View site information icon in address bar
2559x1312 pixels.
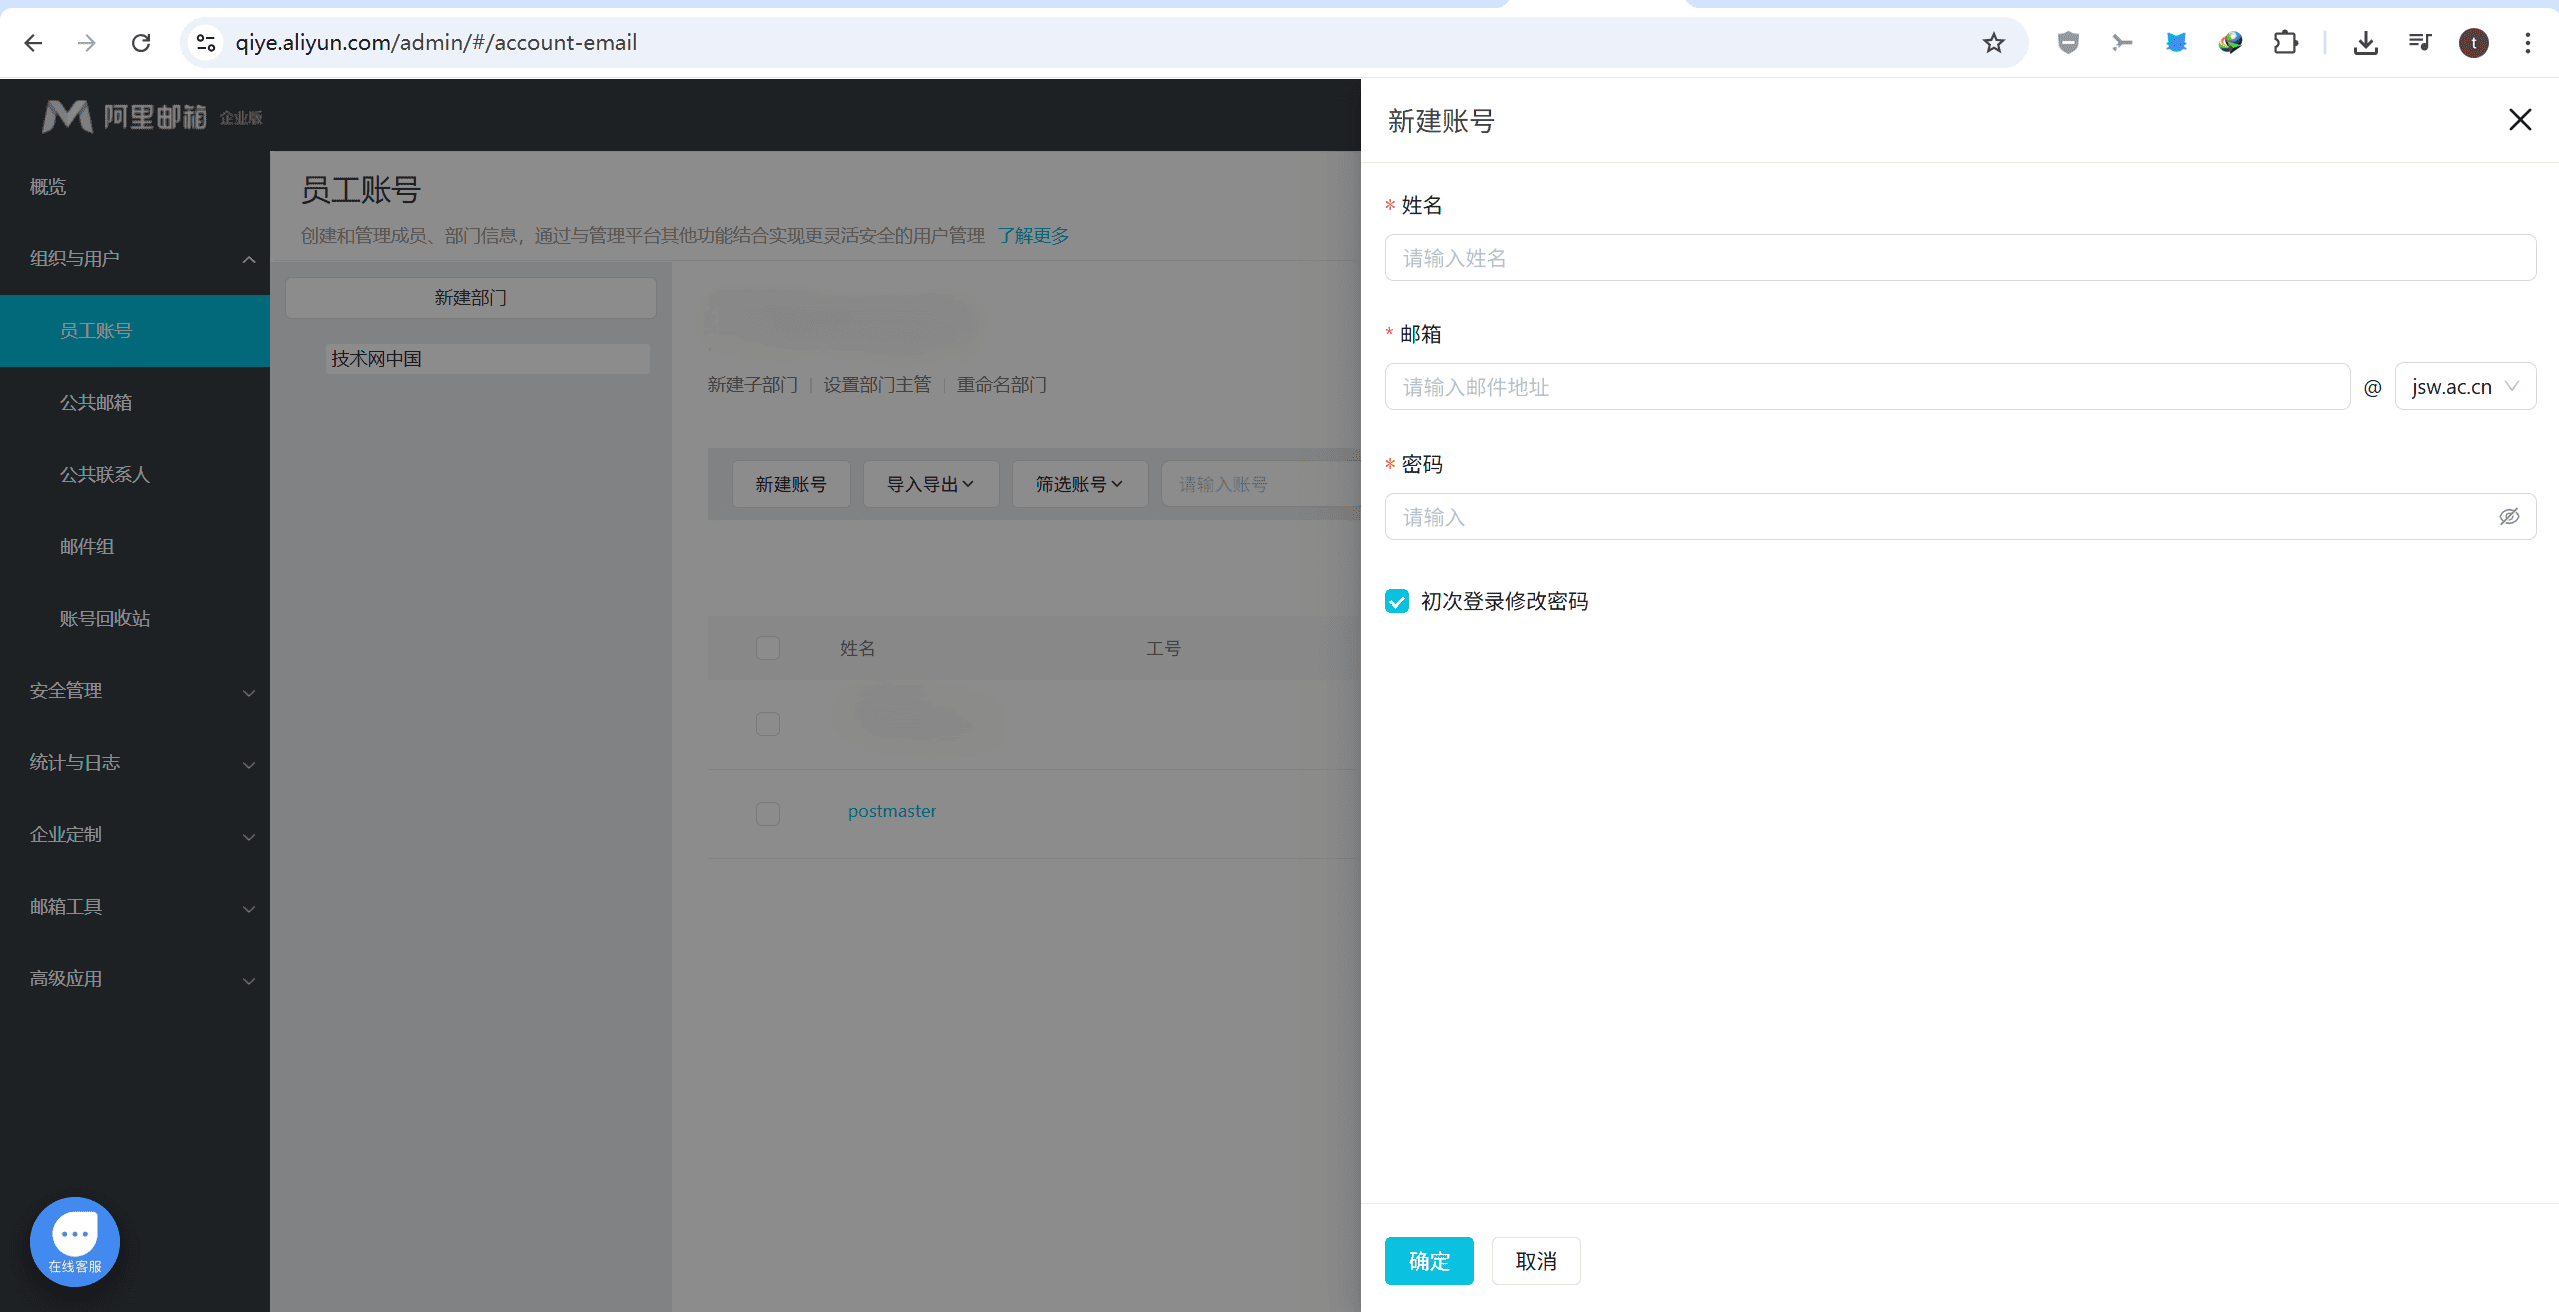click(x=206, y=43)
